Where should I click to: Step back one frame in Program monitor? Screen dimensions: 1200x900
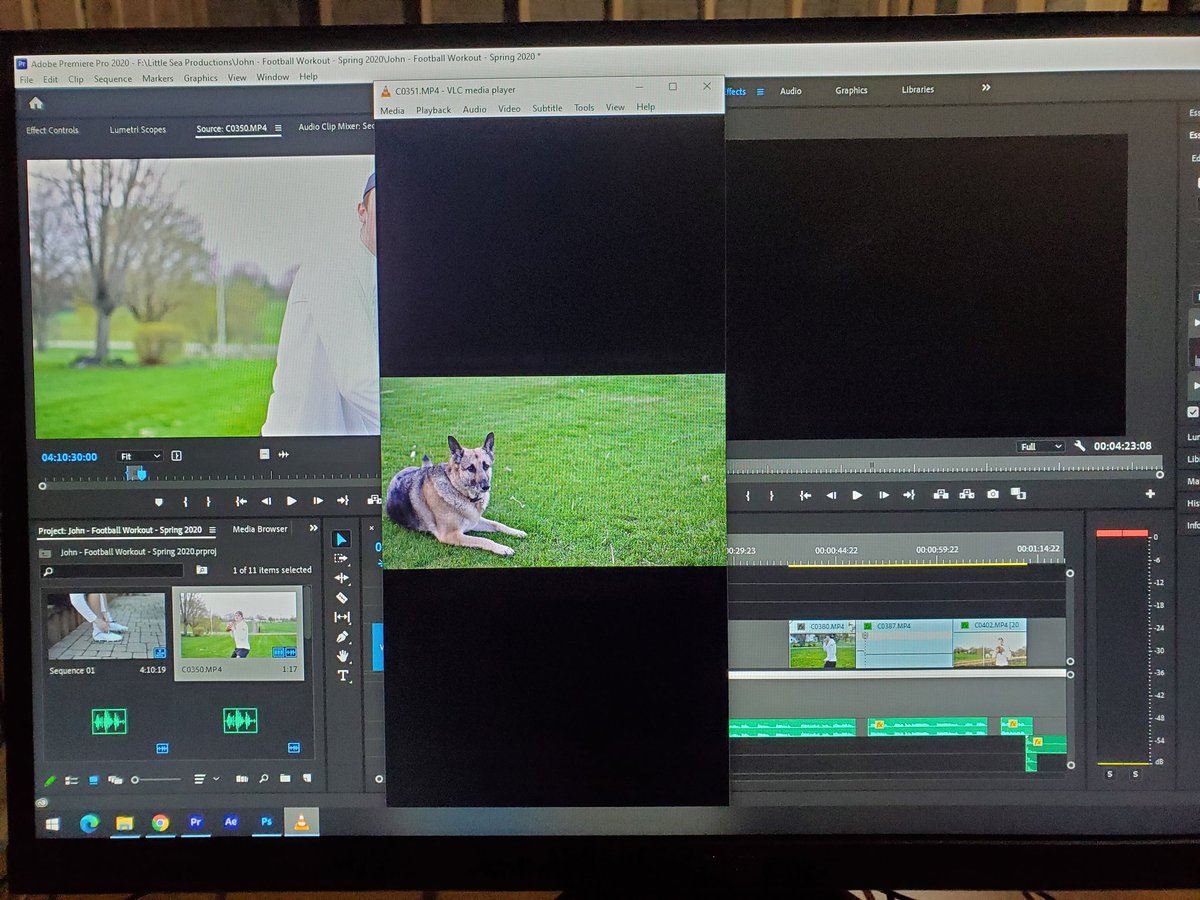pyautogui.click(x=831, y=495)
